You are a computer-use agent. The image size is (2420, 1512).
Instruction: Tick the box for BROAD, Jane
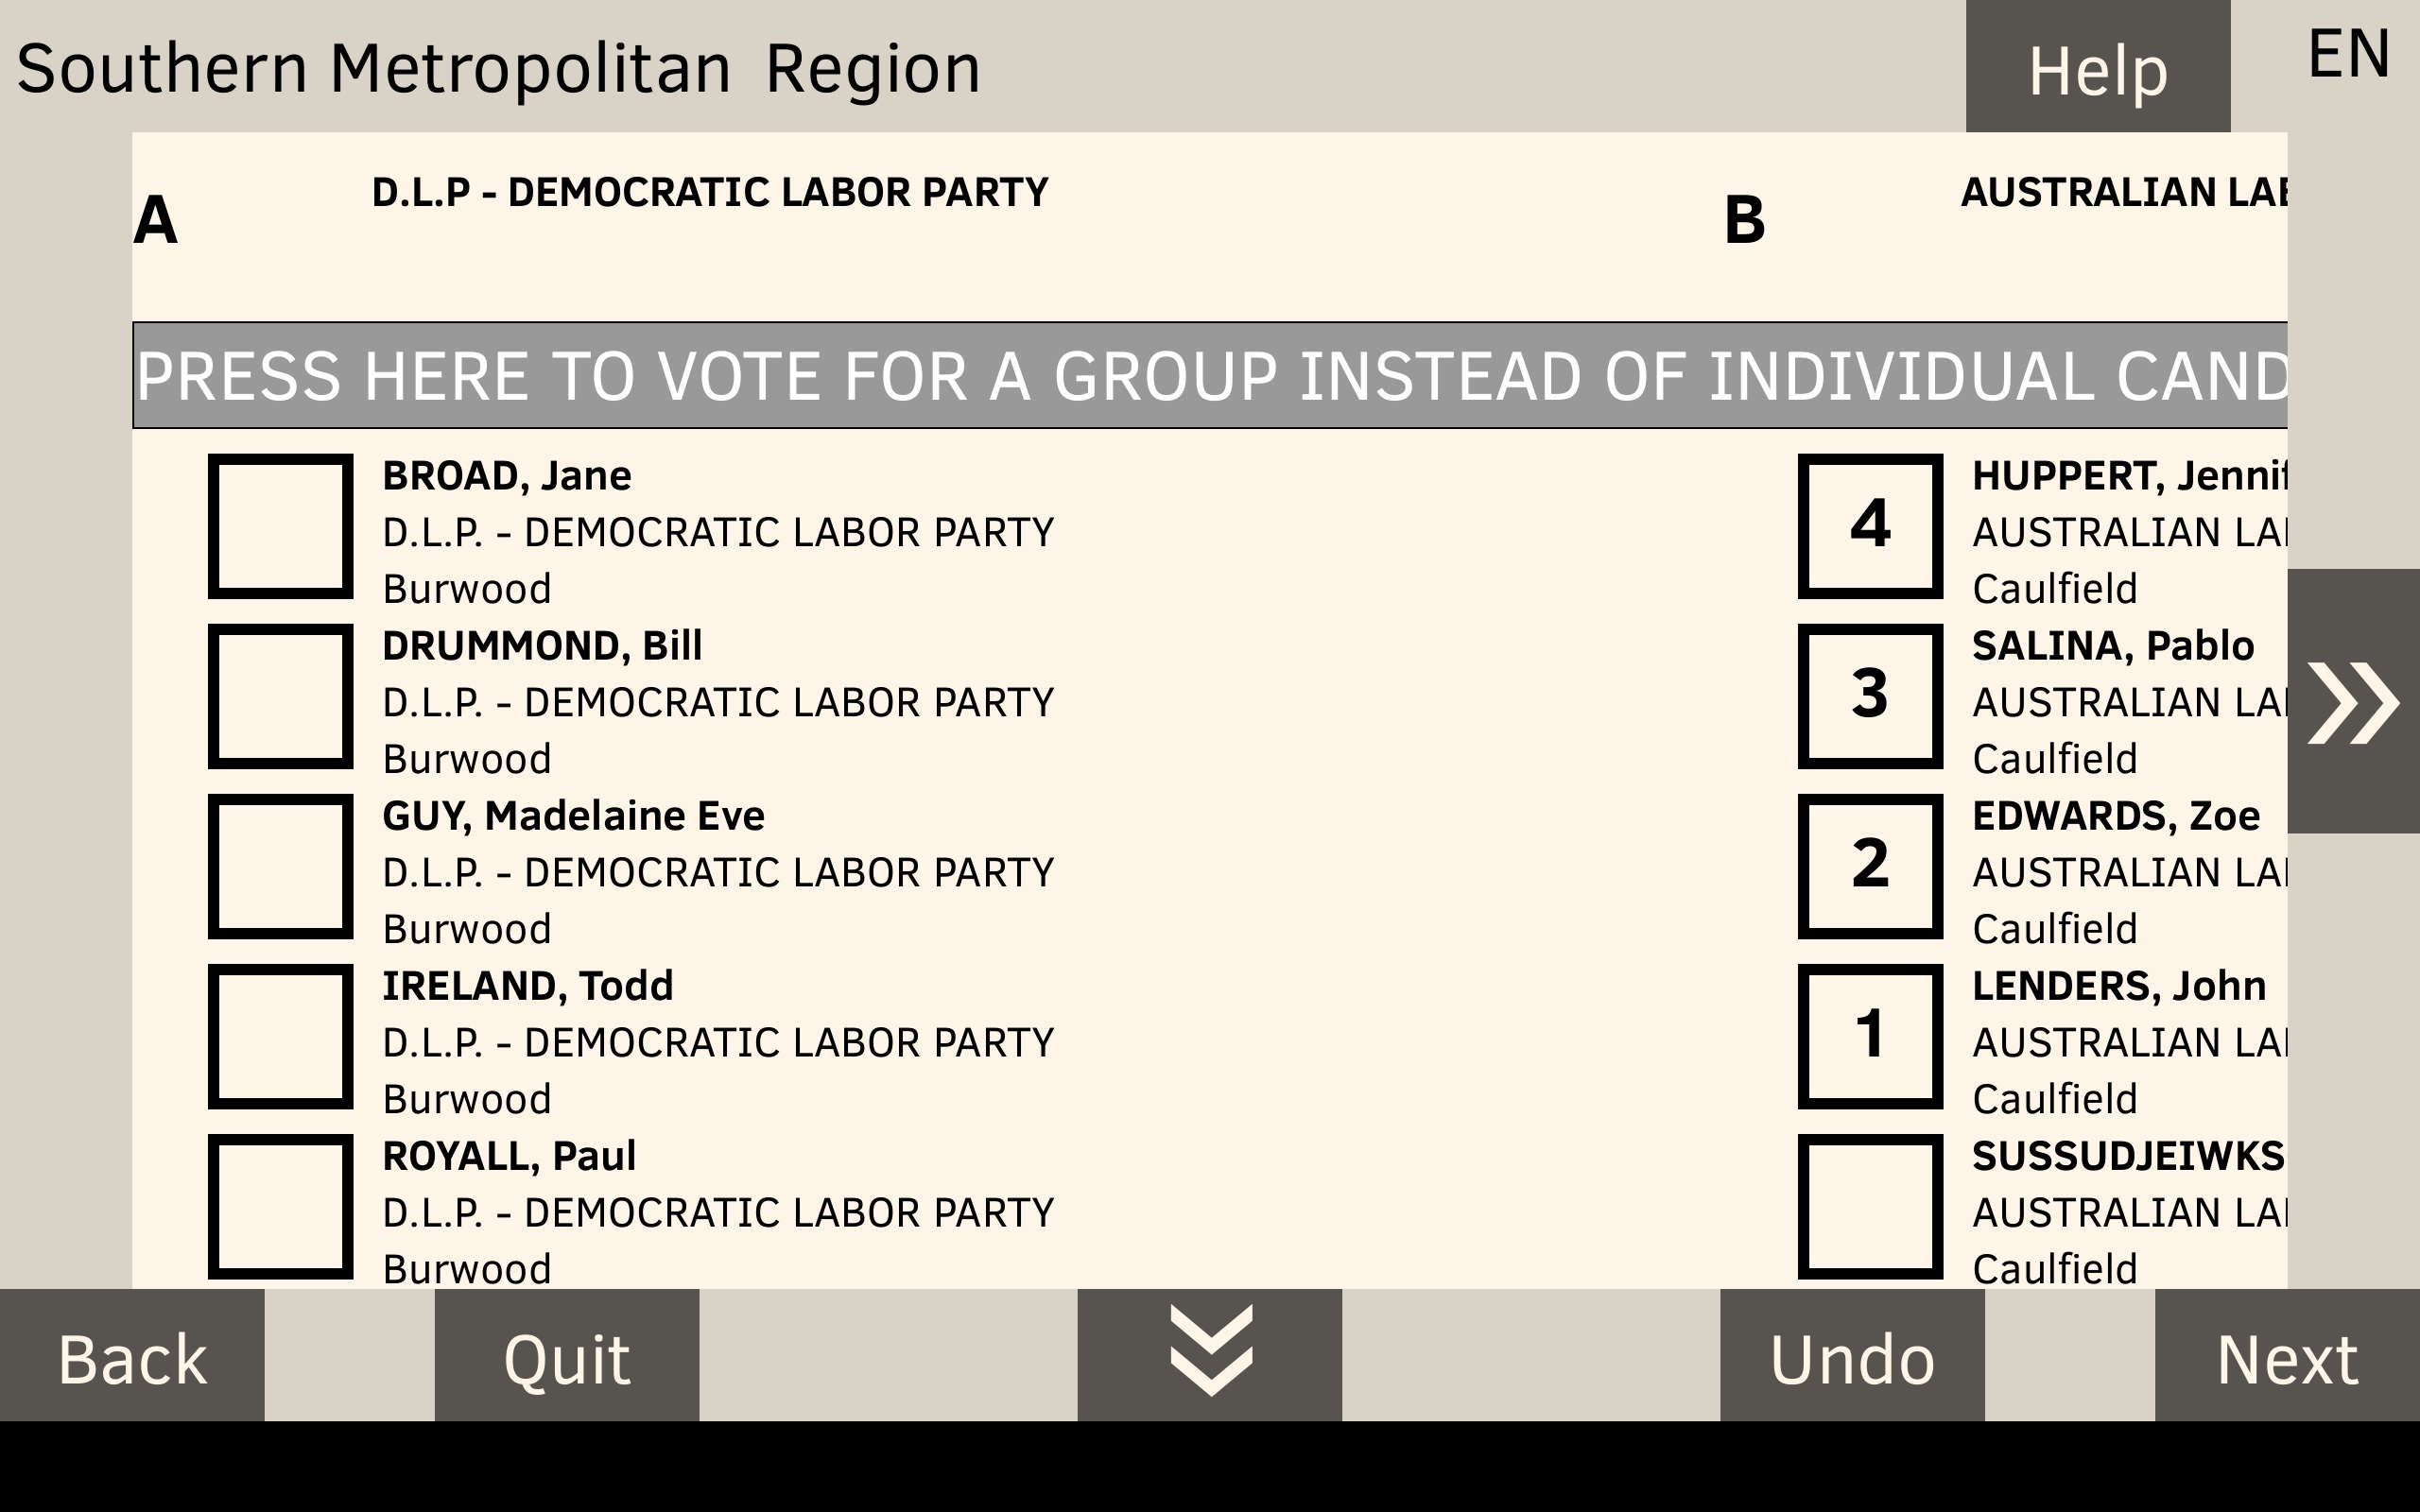click(x=280, y=526)
